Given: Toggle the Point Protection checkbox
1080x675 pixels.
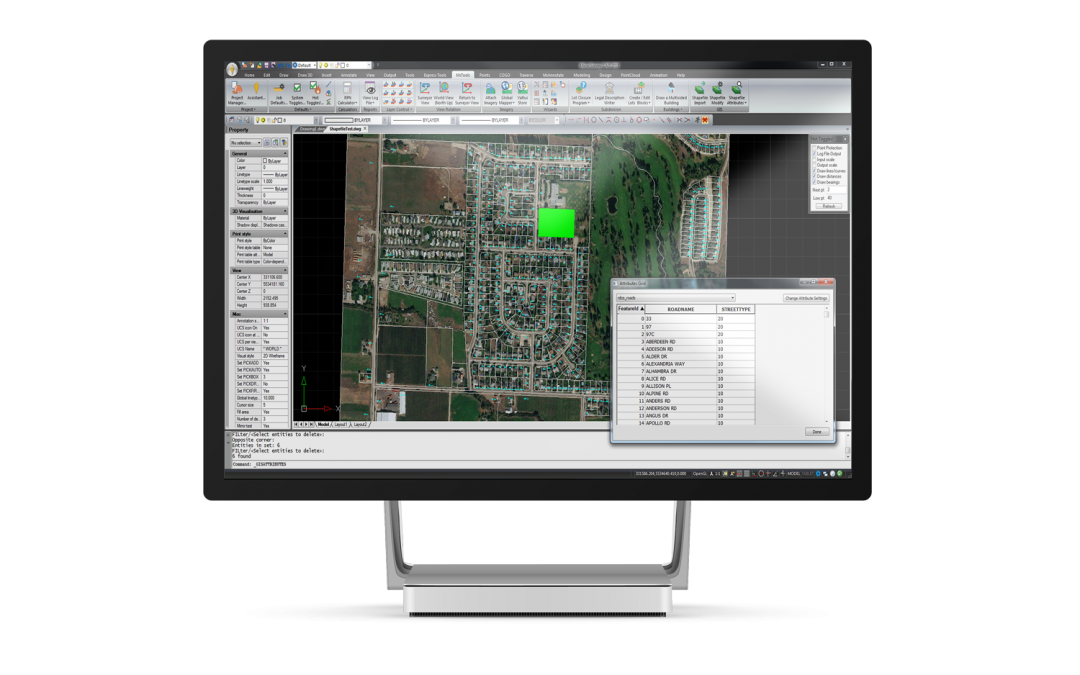Looking at the screenshot, I should 812,148.
